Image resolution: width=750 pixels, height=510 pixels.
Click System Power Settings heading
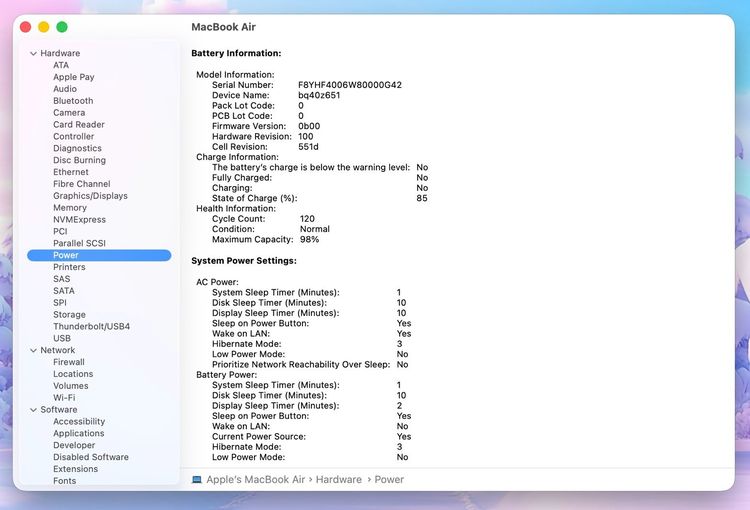(244, 261)
